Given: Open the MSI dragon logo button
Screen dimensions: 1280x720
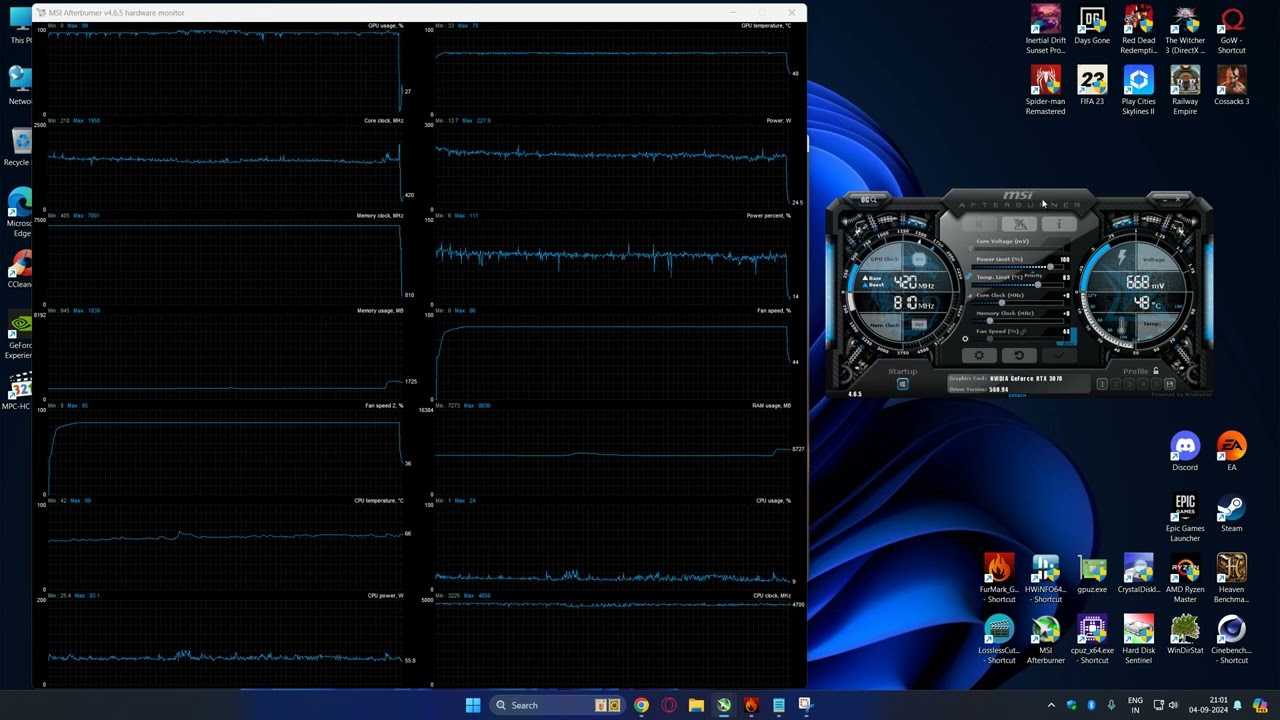Looking at the screenshot, I should 1019,224.
